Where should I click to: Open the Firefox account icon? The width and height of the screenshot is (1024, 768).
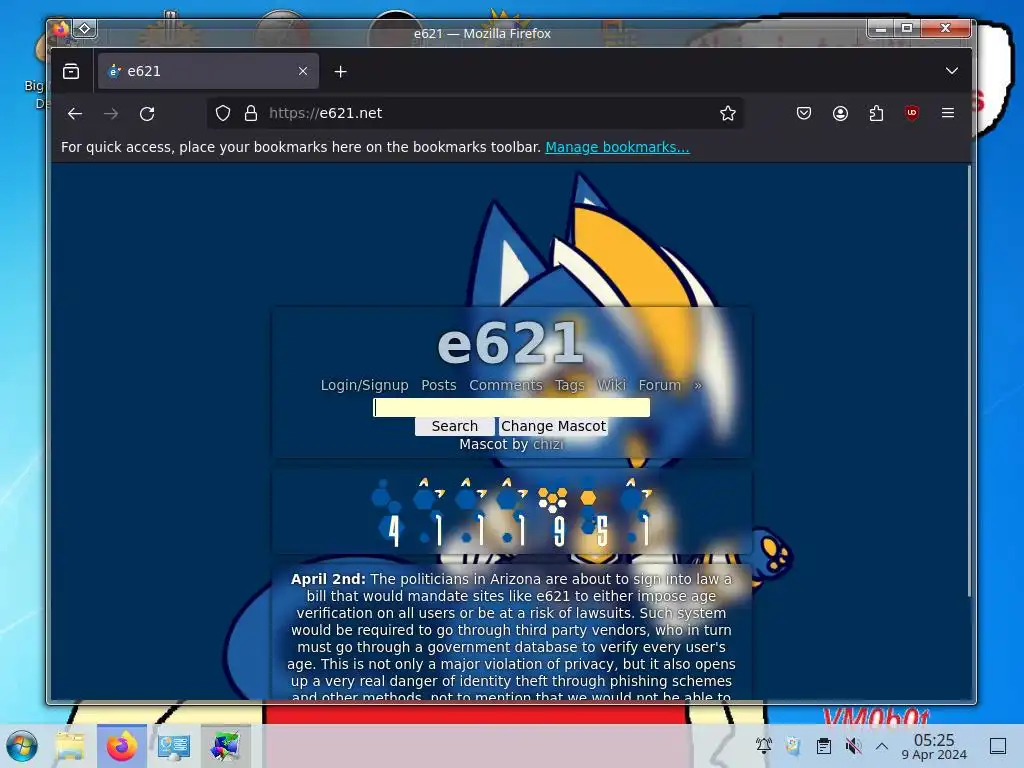pyautogui.click(x=840, y=113)
